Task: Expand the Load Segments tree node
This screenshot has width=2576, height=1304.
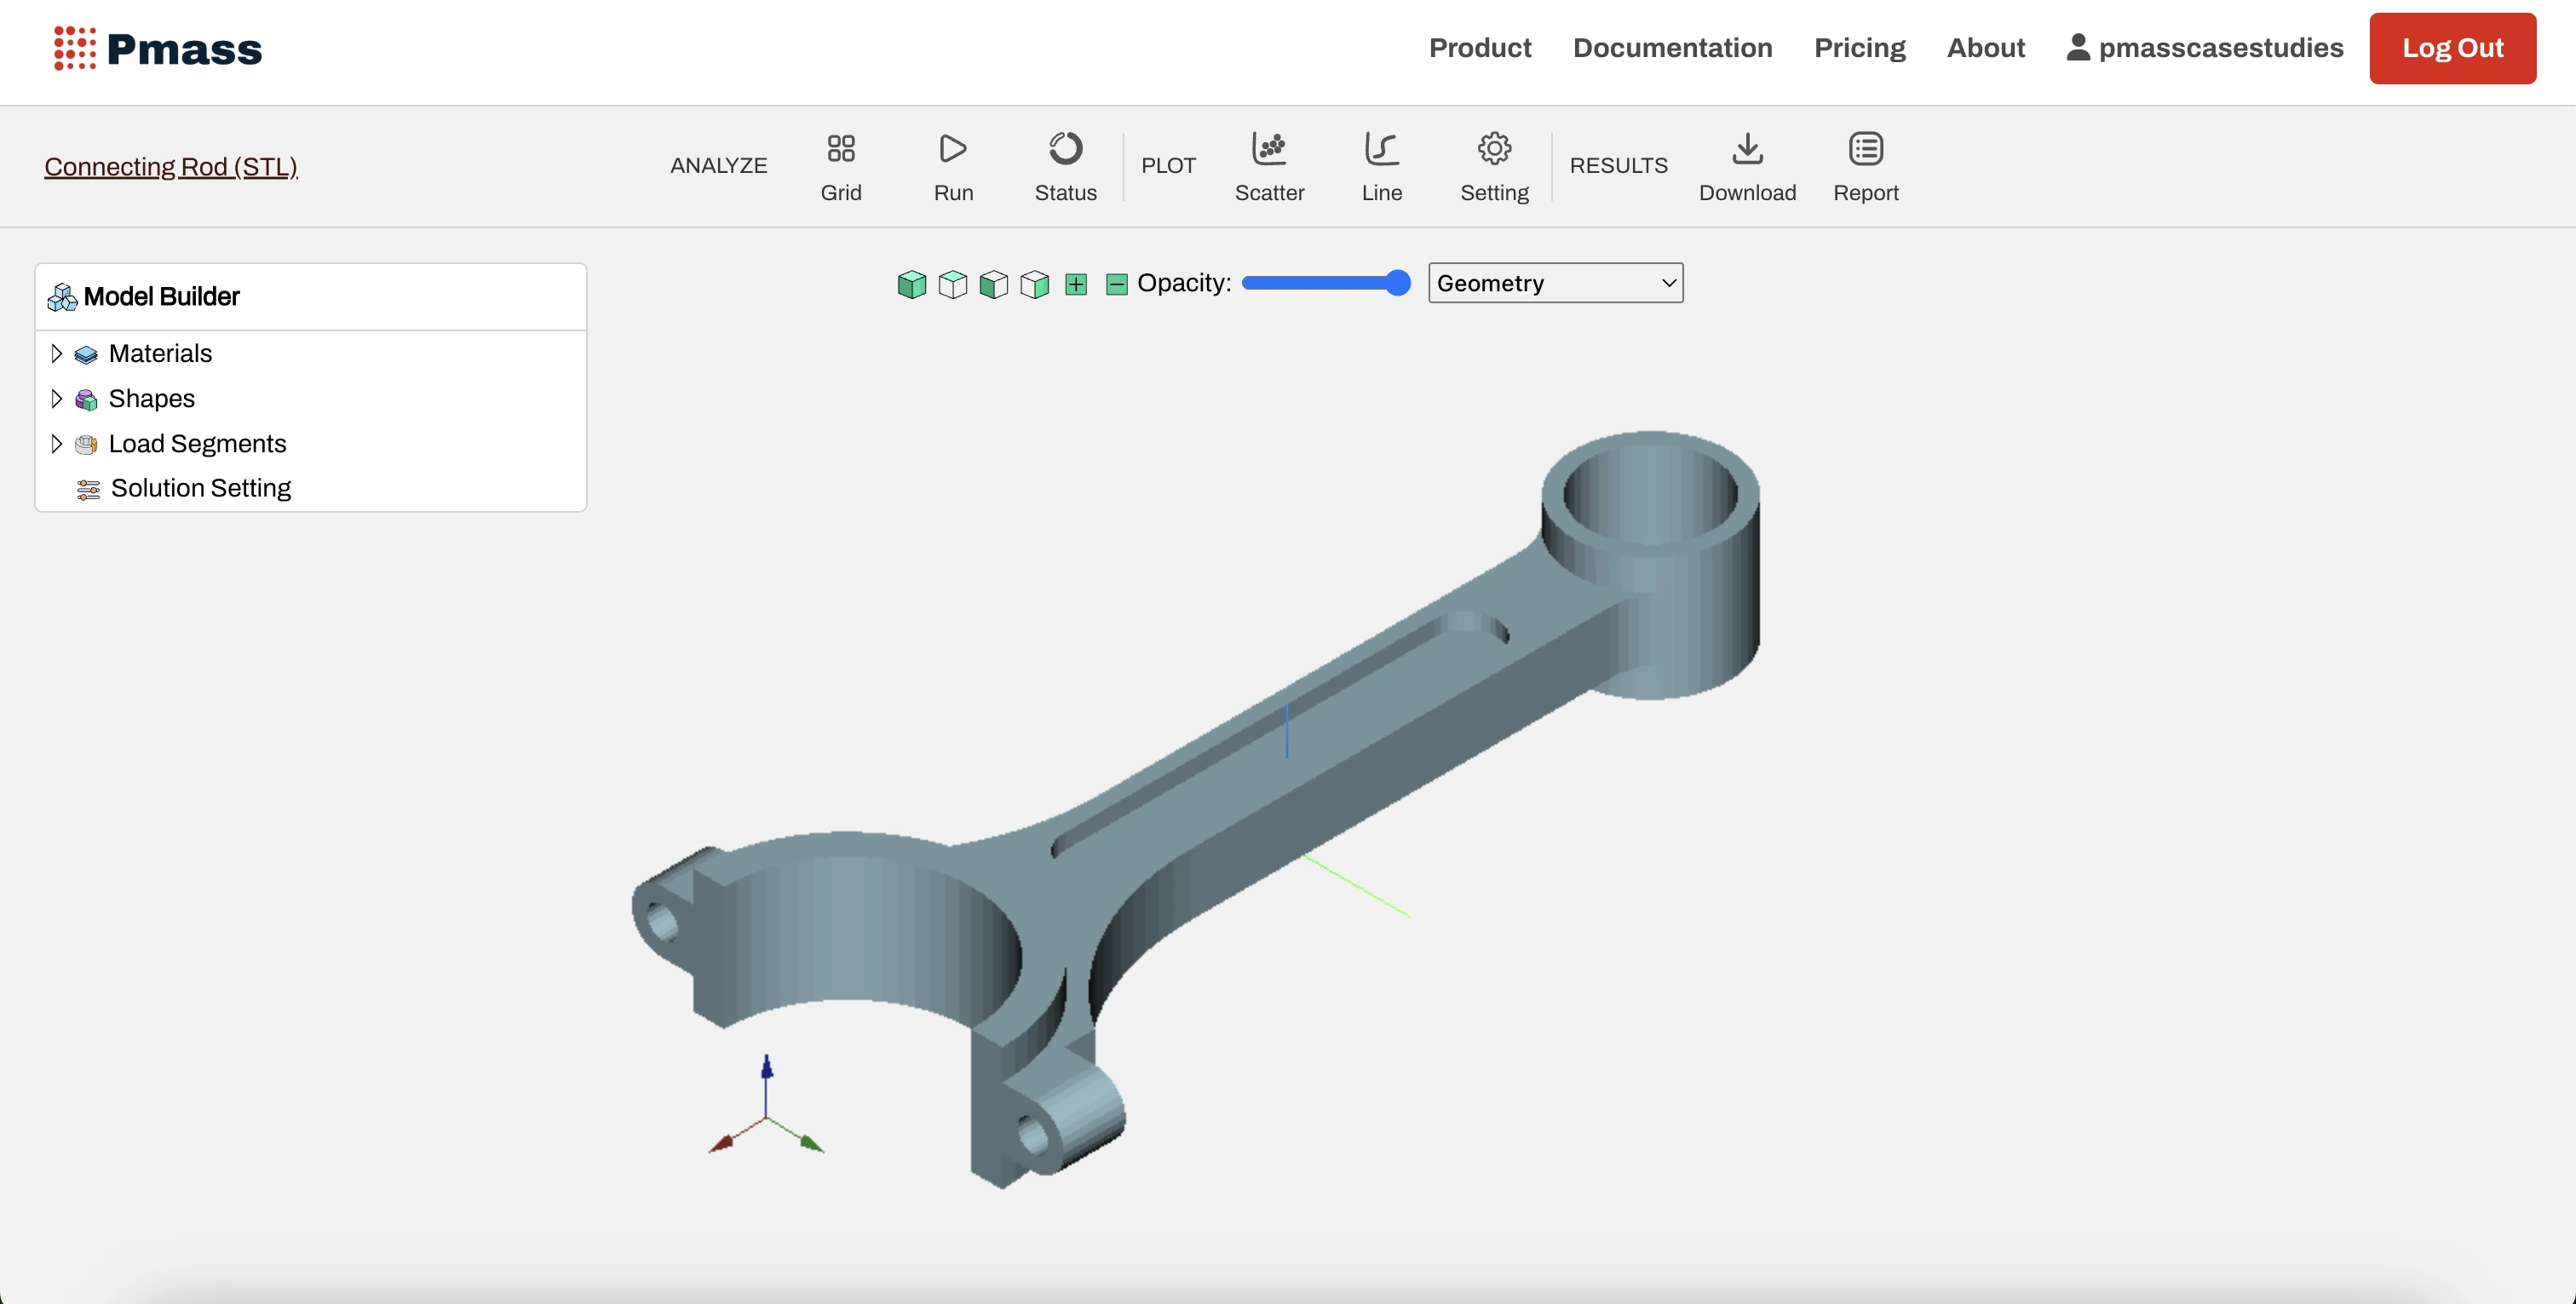Action: [56, 443]
